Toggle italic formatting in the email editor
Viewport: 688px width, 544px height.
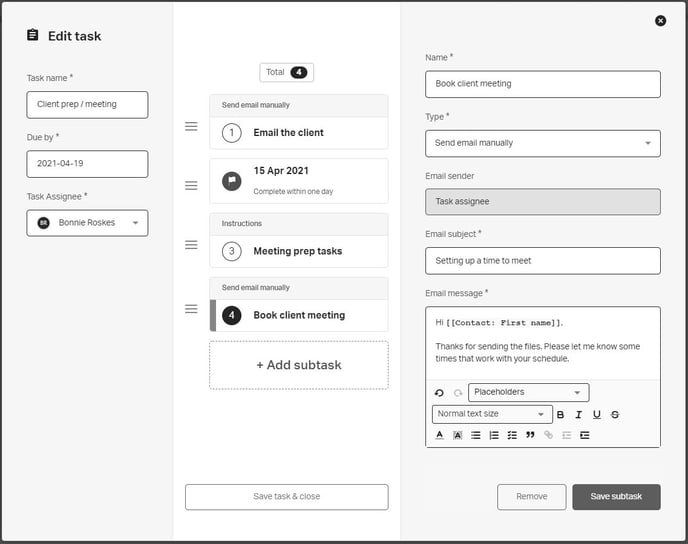(578, 414)
